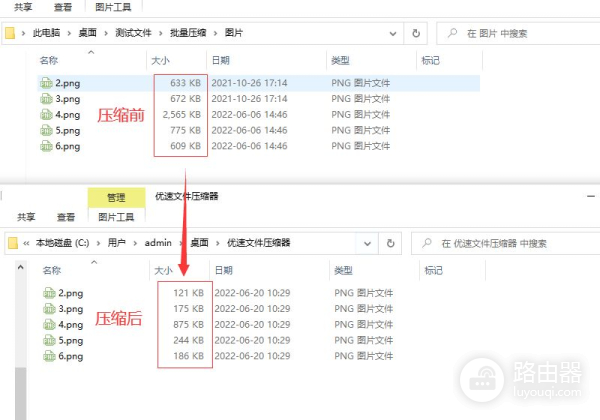Viewport: 600px width, 420px height.
Task: Click search magnifier in 优速文件压缩器 search box
Action: pos(427,243)
